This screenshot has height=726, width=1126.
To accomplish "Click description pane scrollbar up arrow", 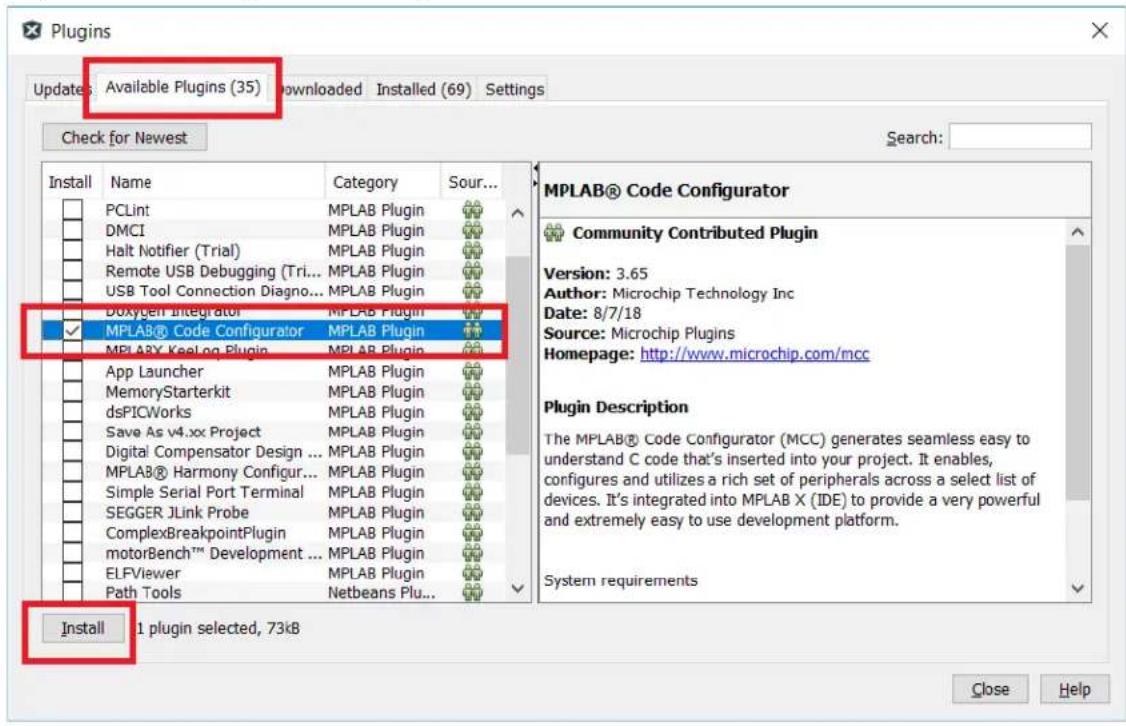I will pos(1077,232).
